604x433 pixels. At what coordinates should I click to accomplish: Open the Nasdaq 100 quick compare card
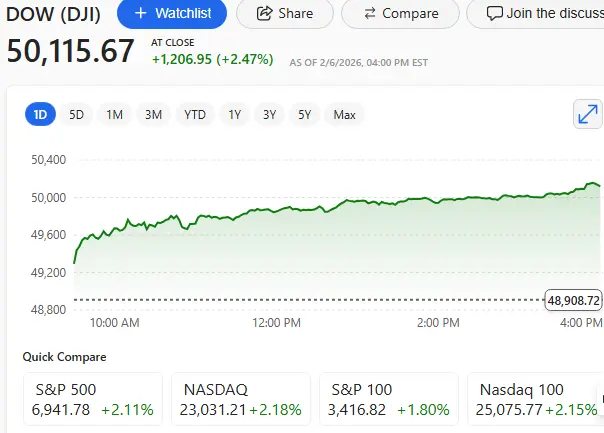(536, 400)
